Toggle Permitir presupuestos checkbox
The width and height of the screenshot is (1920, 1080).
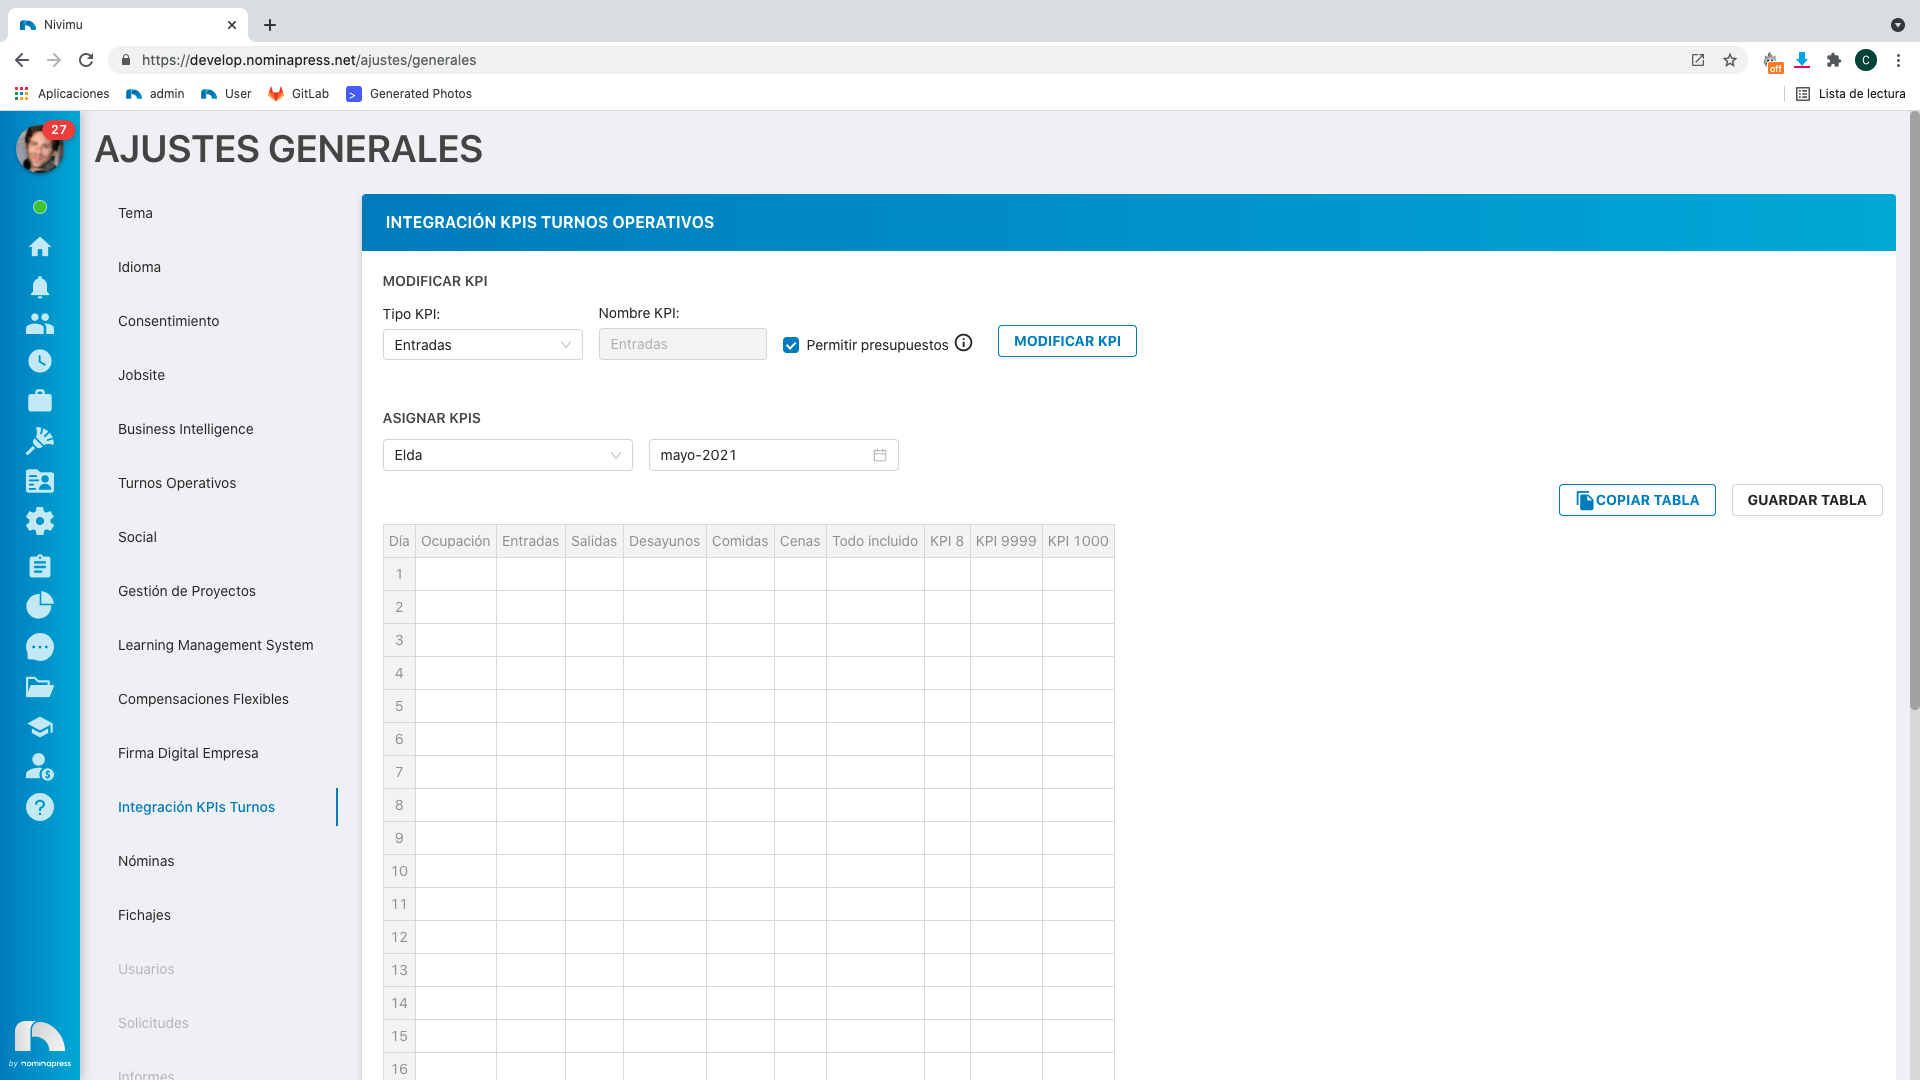click(791, 345)
